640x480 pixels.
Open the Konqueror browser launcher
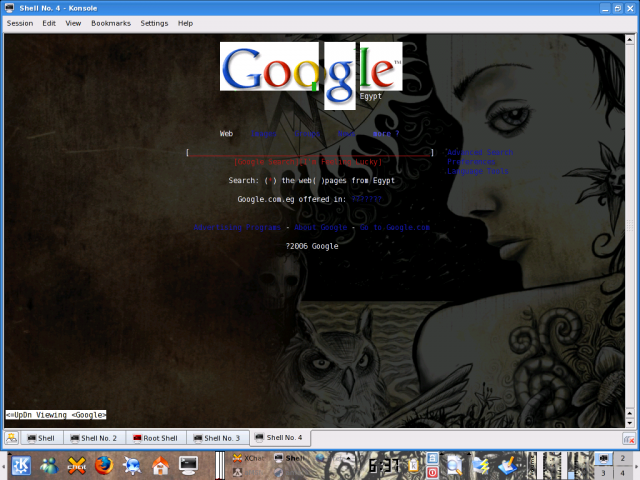tap(132, 465)
